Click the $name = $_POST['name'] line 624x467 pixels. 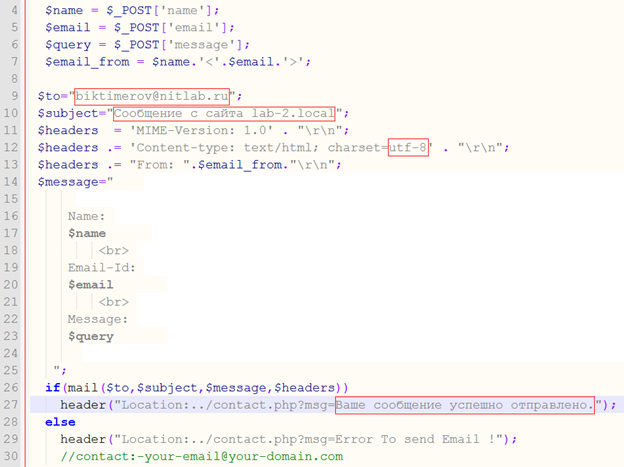[132, 10]
